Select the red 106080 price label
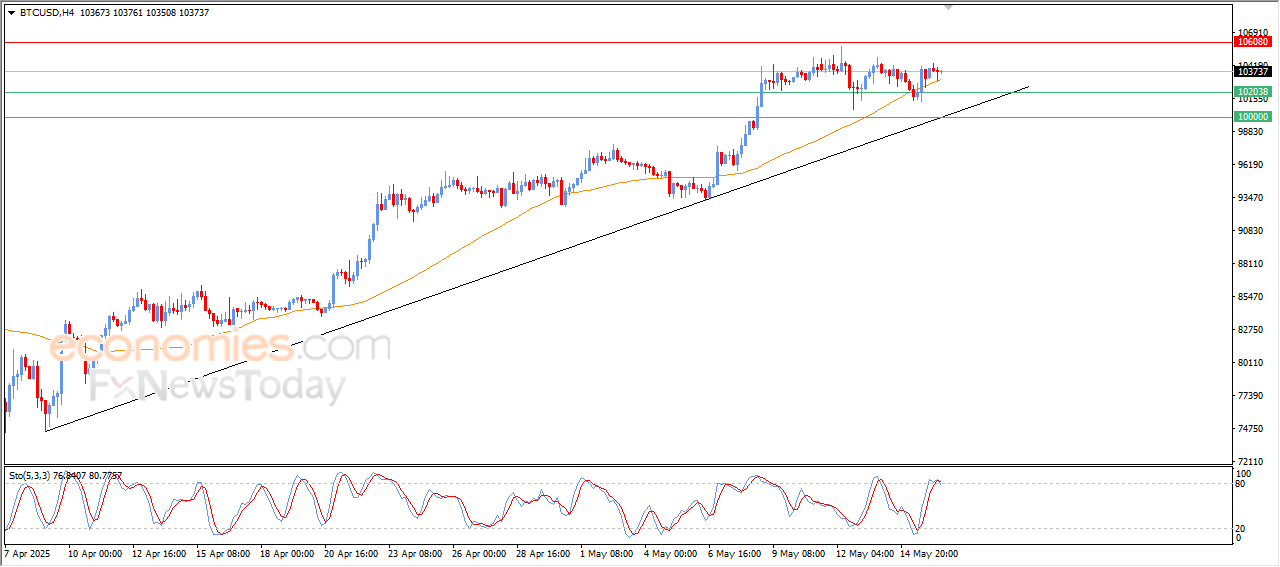Image resolution: width=1280 pixels, height=567 pixels. [1253, 42]
